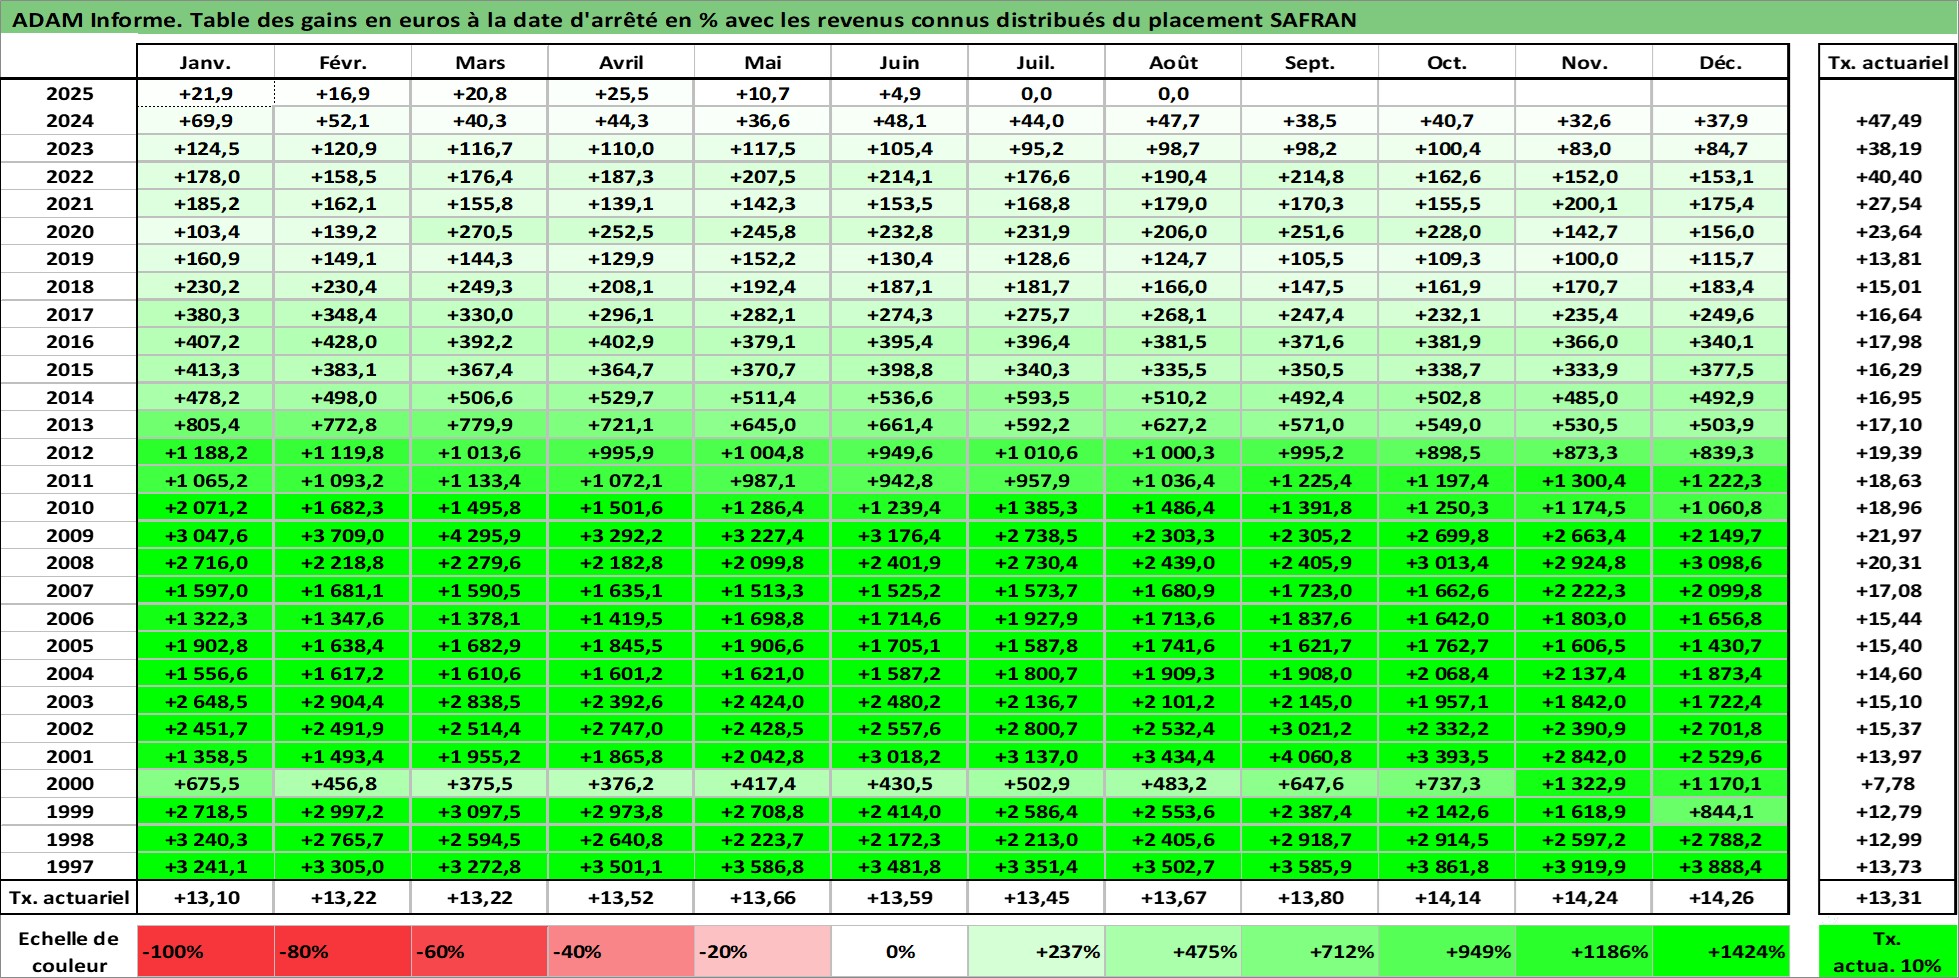The image size is (1959, 978).
Task: Click the 2025 row label
Action: (69, 94)
